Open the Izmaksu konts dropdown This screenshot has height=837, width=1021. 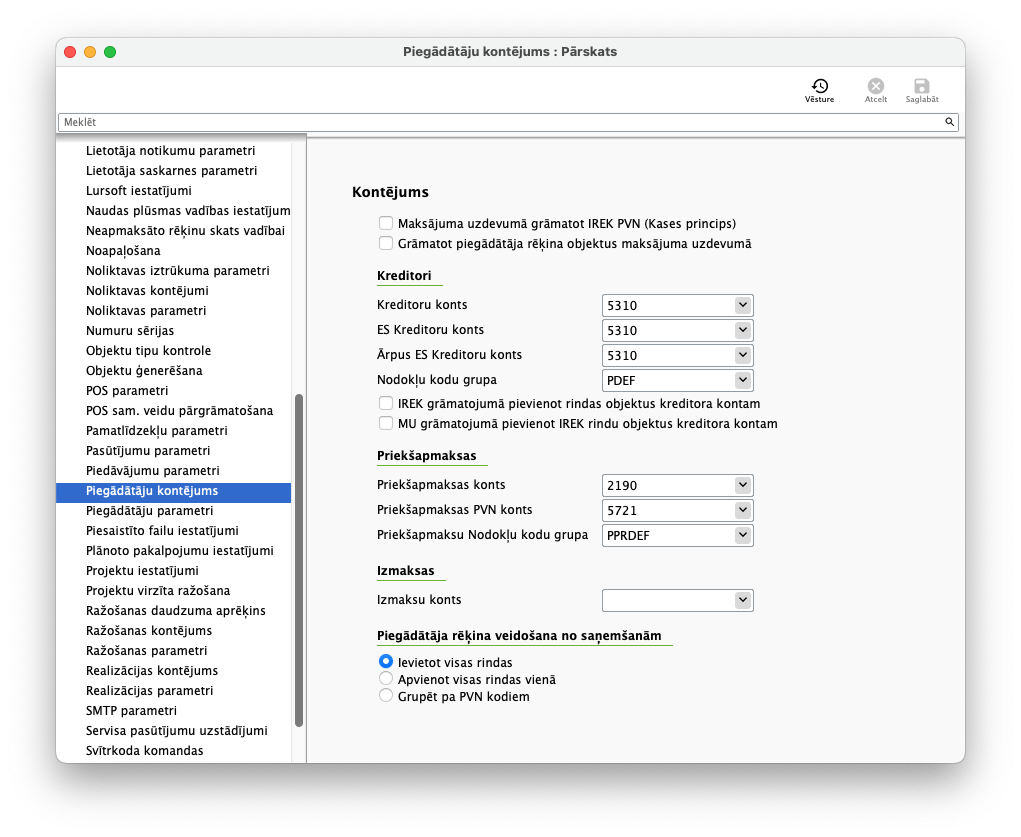pos(742,600)
